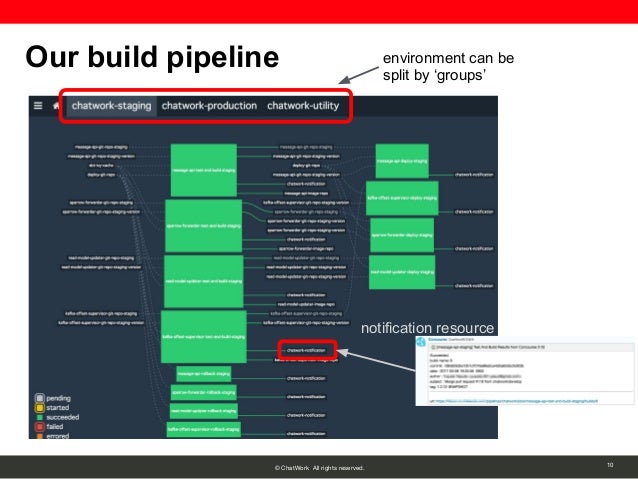The height and width of the screenshot is (479, 638).
Task: Click chatwork-notification after read-model-updater-rollback-staging
Action: point(306,415)
